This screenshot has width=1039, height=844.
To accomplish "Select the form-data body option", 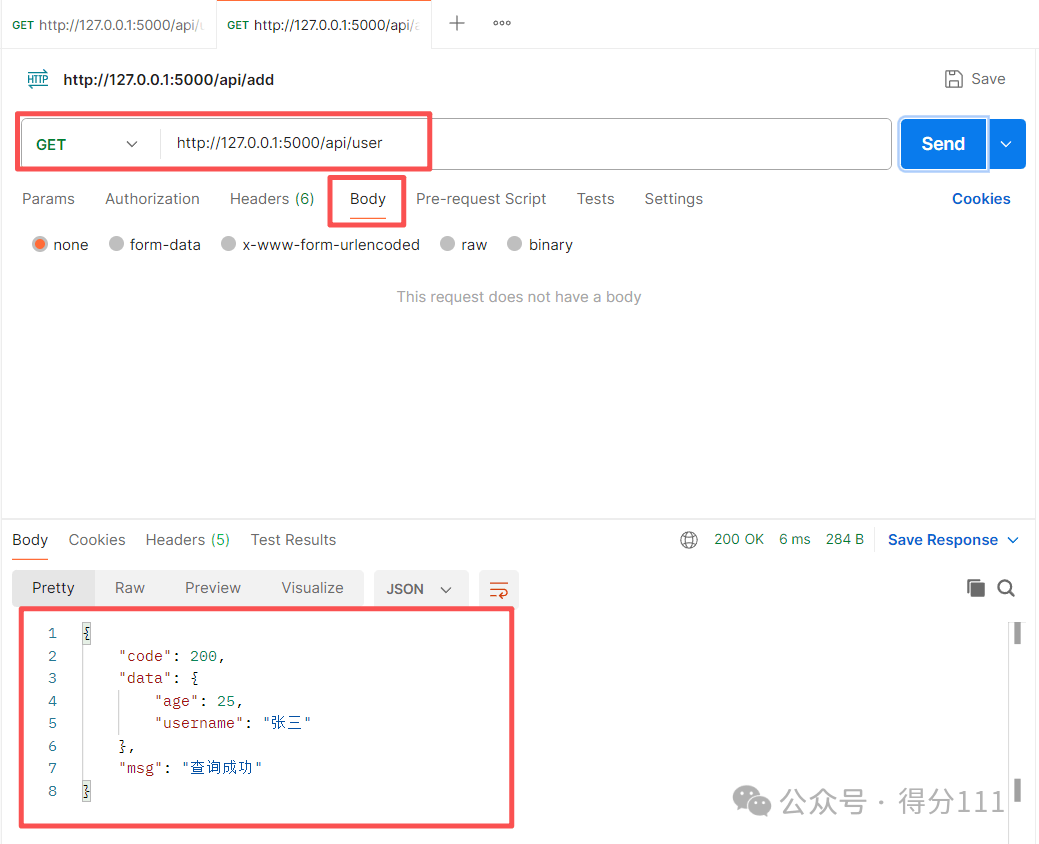I will pyautogui.click(x=117, y=244).
